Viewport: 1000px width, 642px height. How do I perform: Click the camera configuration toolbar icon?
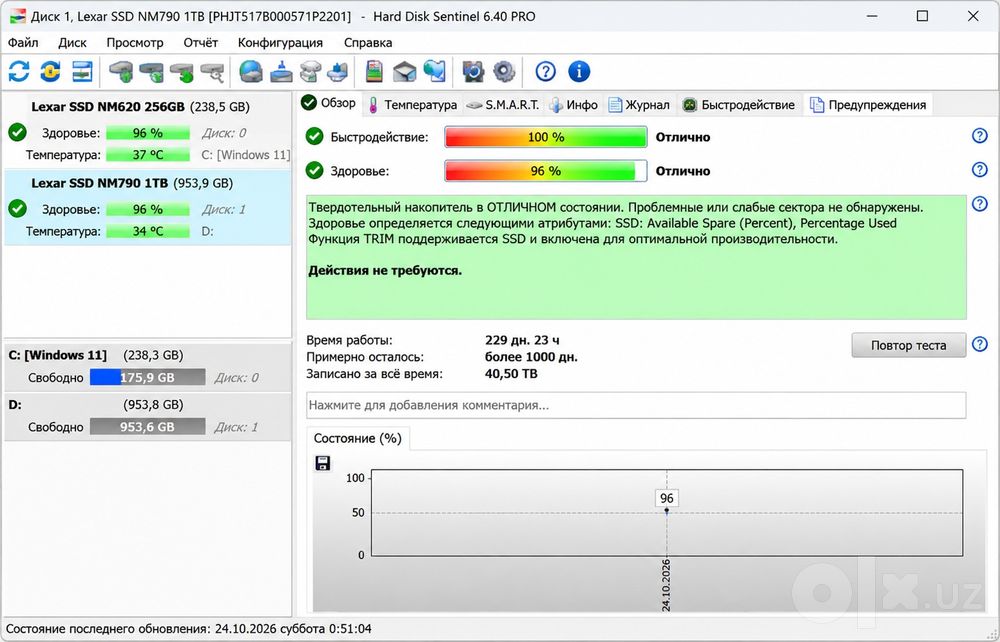point(473,71)
